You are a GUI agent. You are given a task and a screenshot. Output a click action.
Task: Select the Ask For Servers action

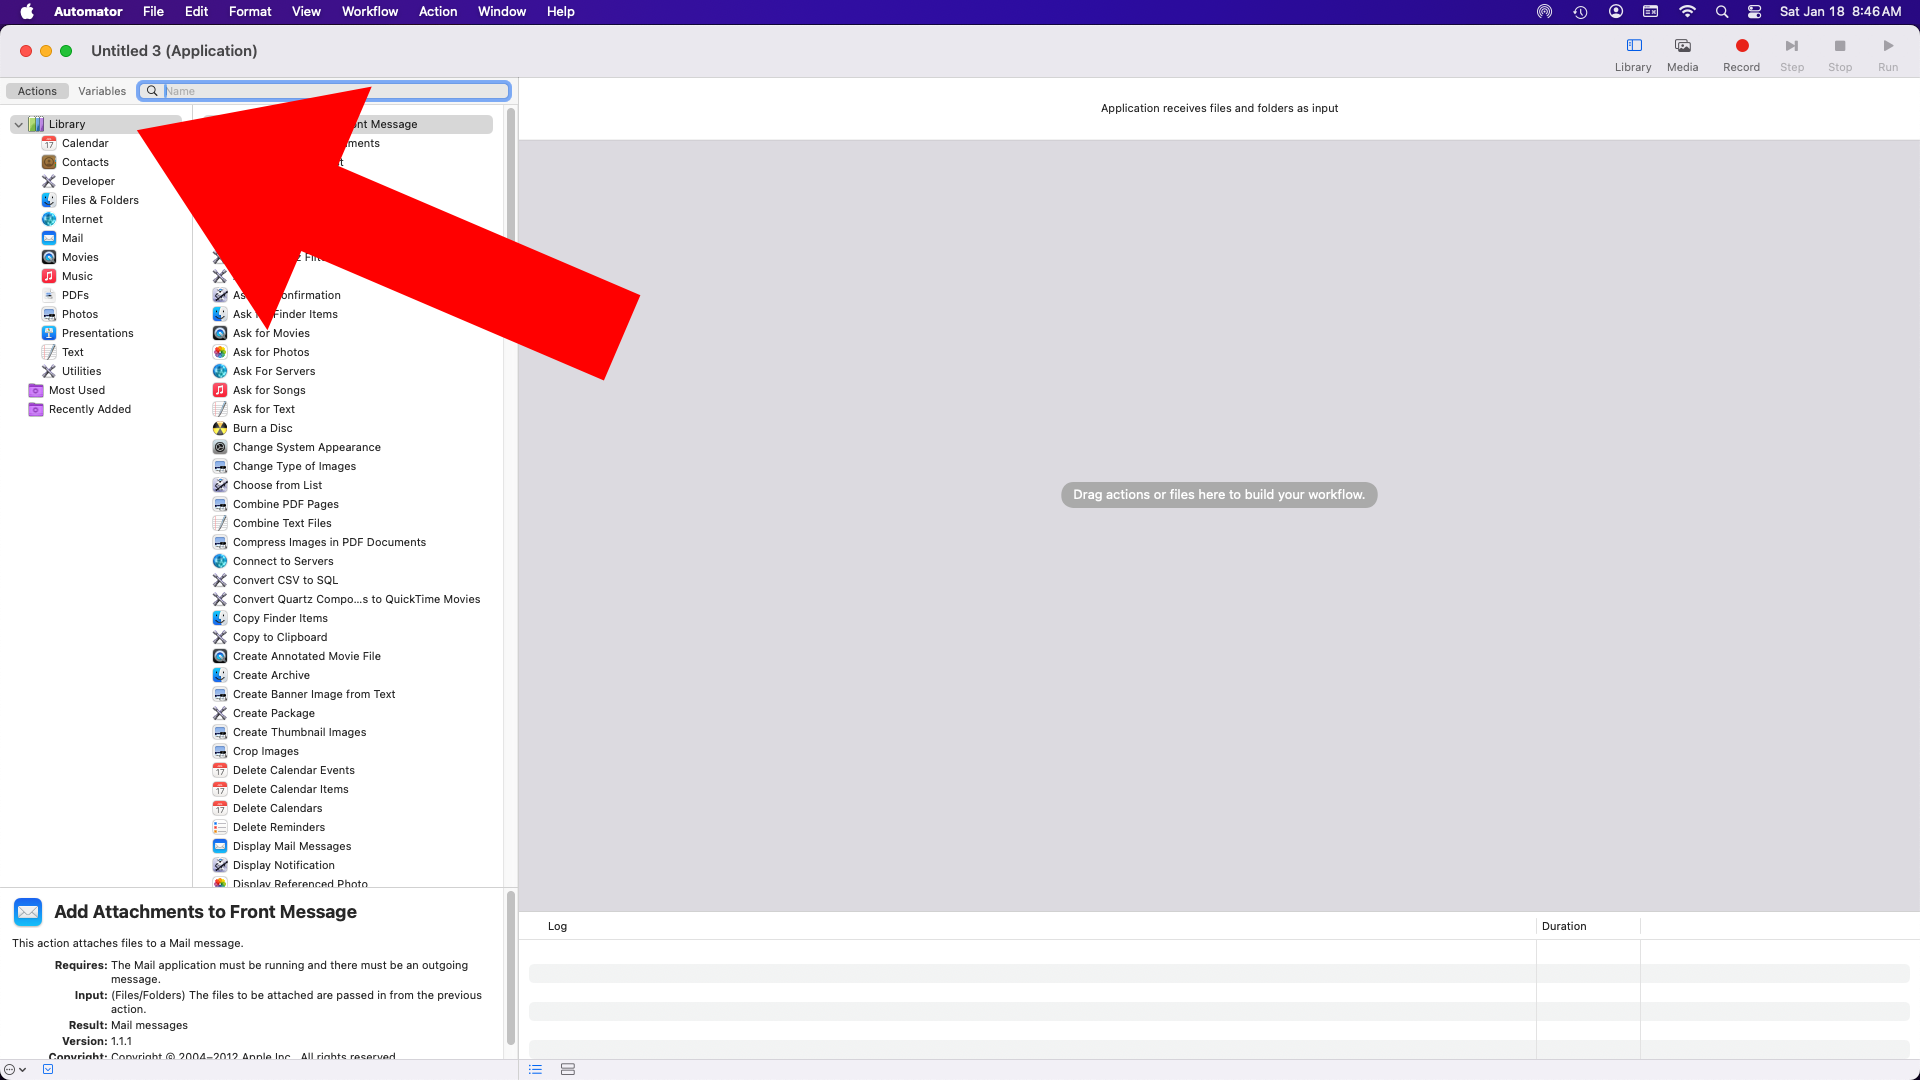point(274,371)
